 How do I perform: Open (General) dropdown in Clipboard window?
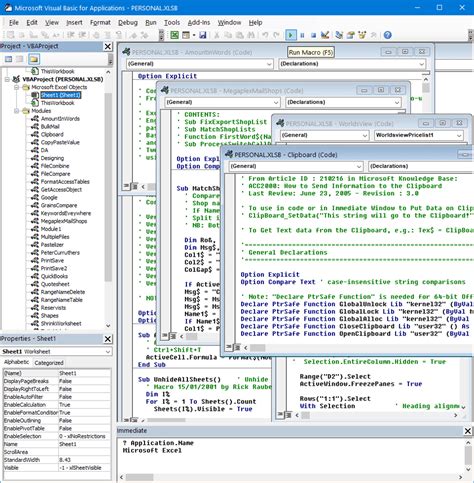click(359, 166)
